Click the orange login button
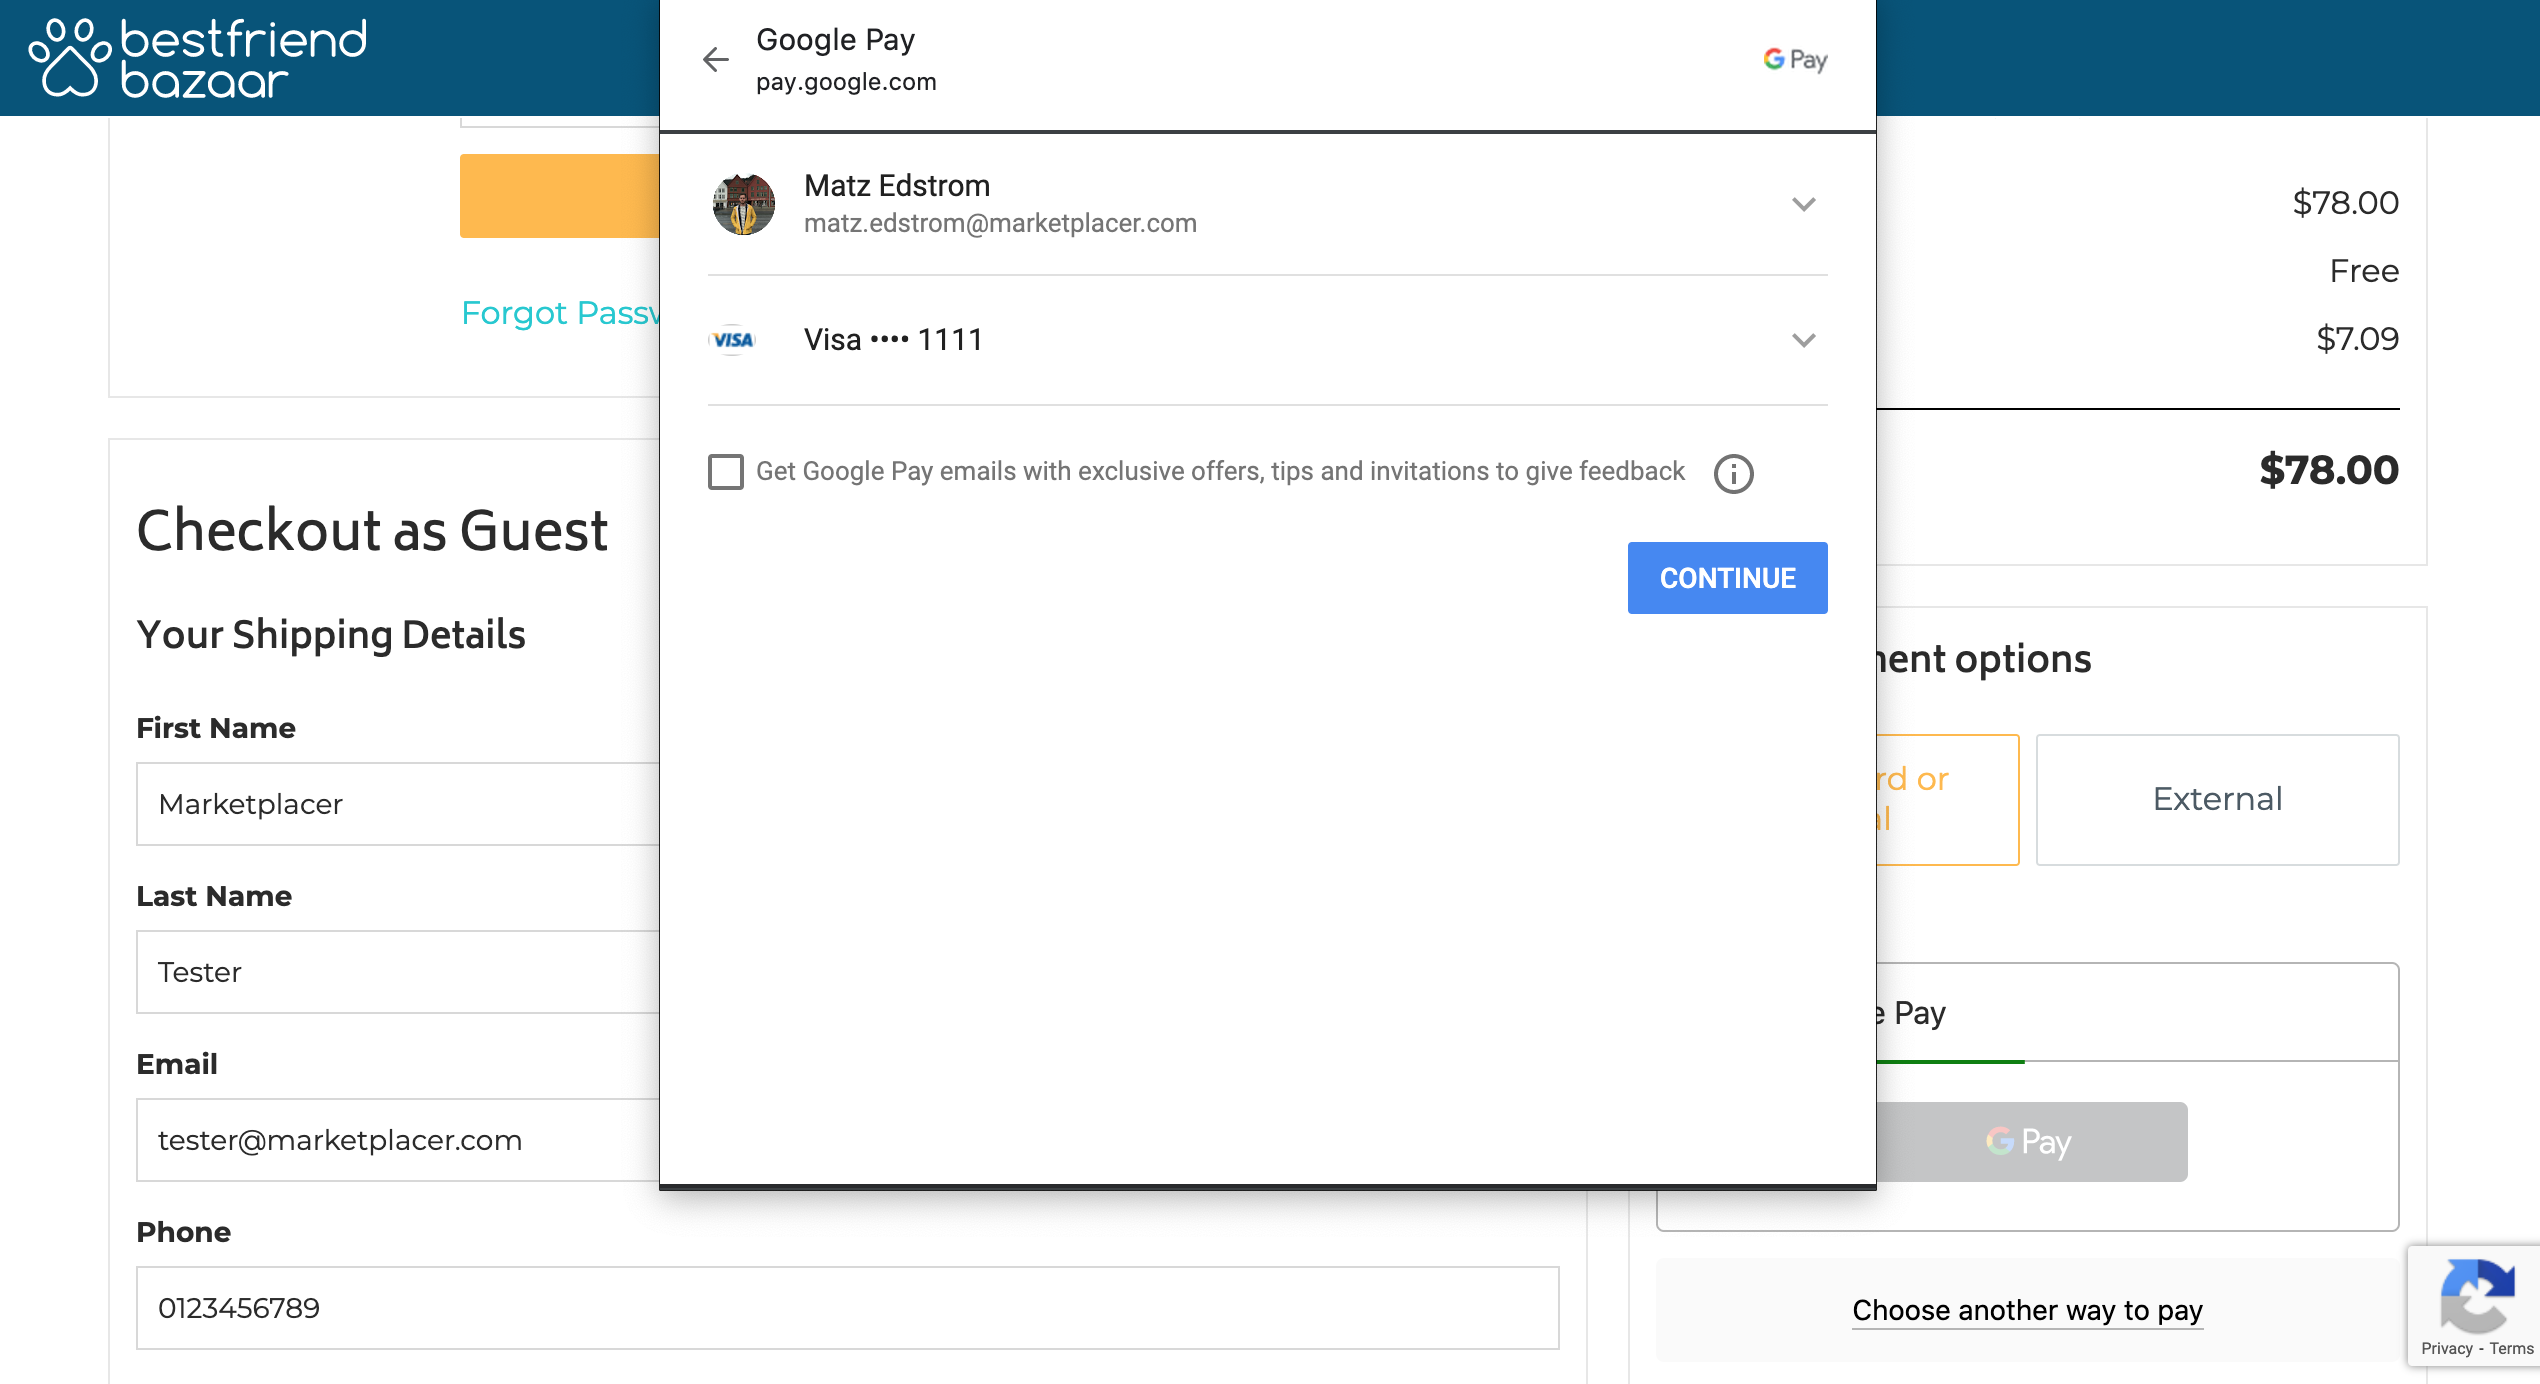 click(x=560, y=196)
